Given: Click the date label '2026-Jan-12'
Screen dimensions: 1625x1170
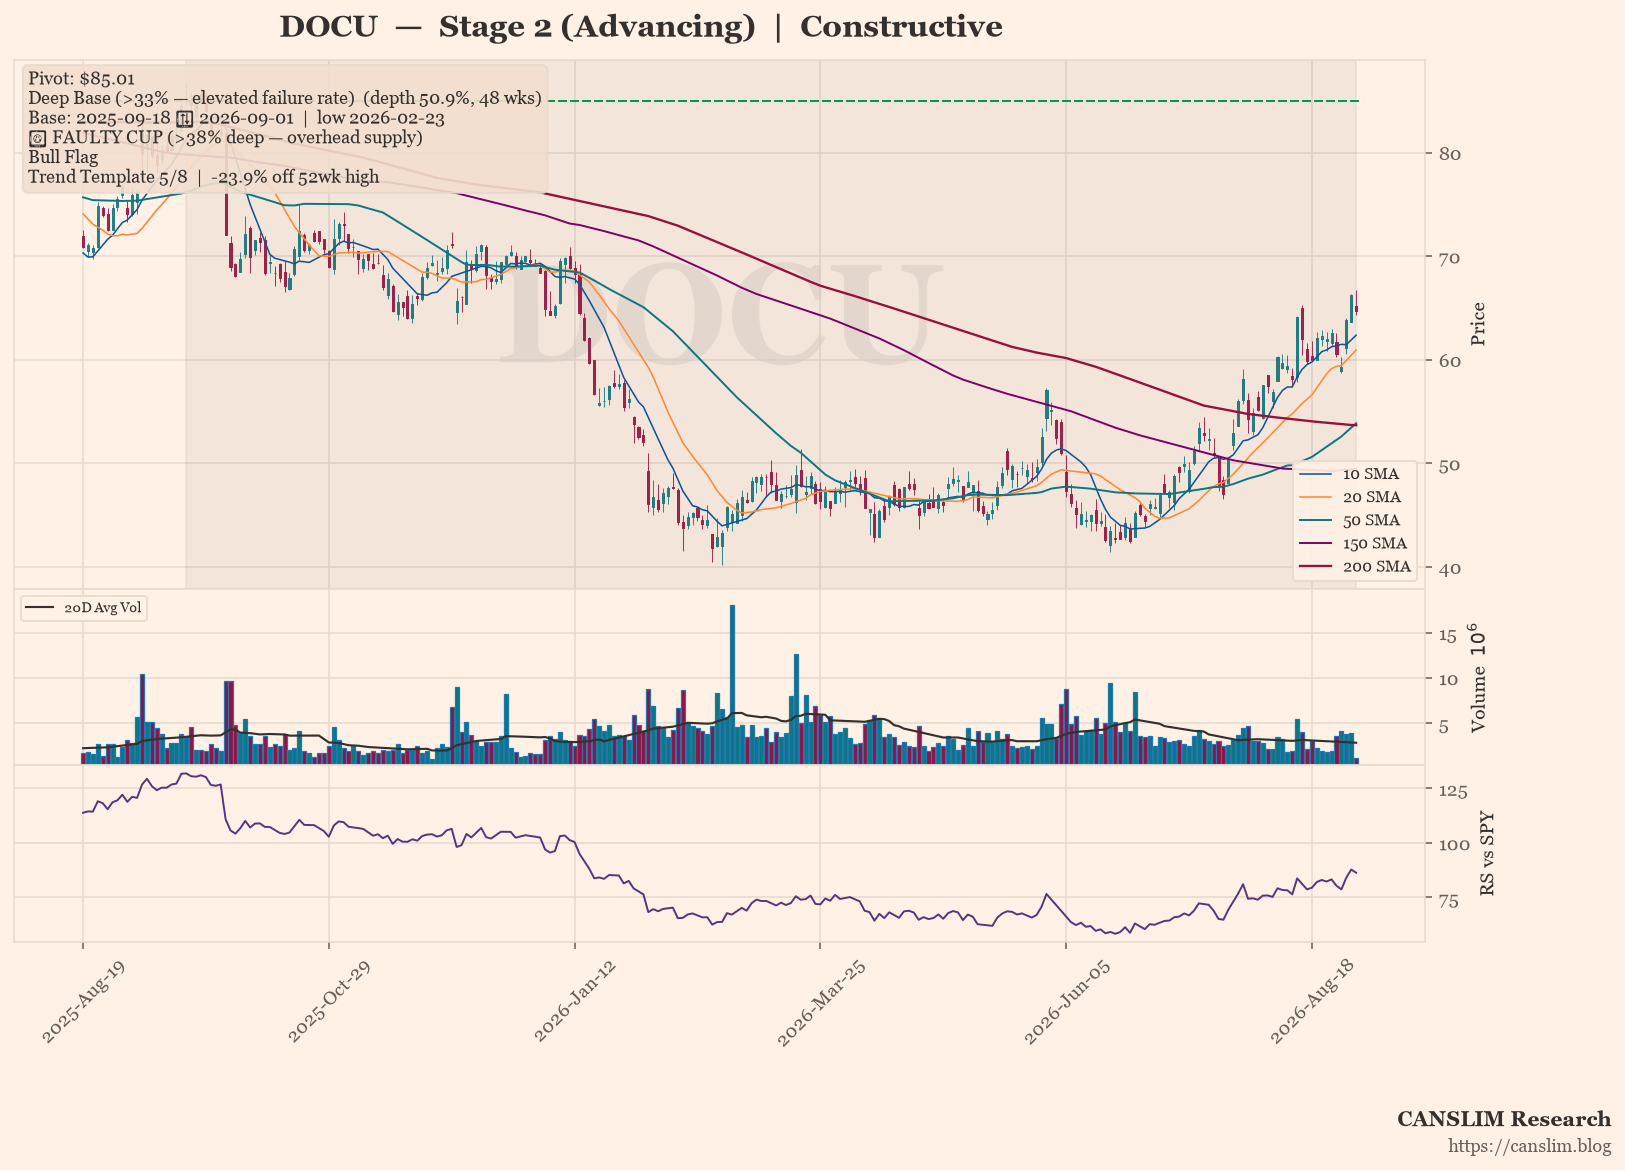Looking at the screenshot, I should coord(575,1004).
